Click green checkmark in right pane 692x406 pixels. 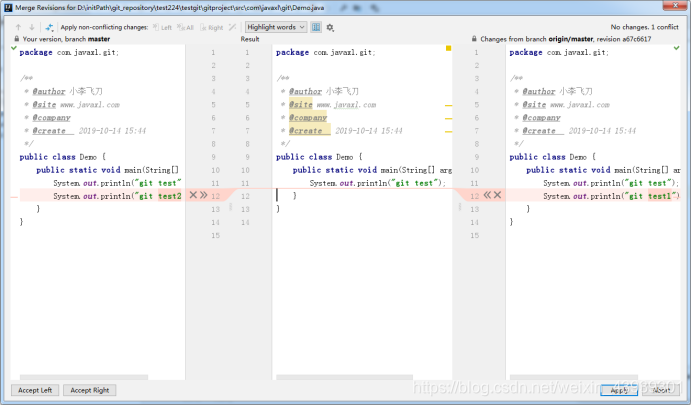[x=677, y=48]
